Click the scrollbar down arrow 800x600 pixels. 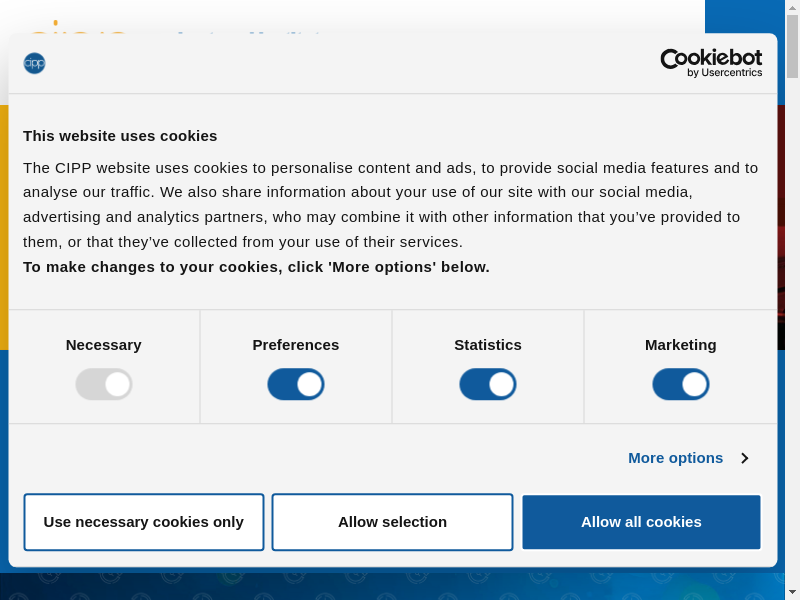click(792, 592)
